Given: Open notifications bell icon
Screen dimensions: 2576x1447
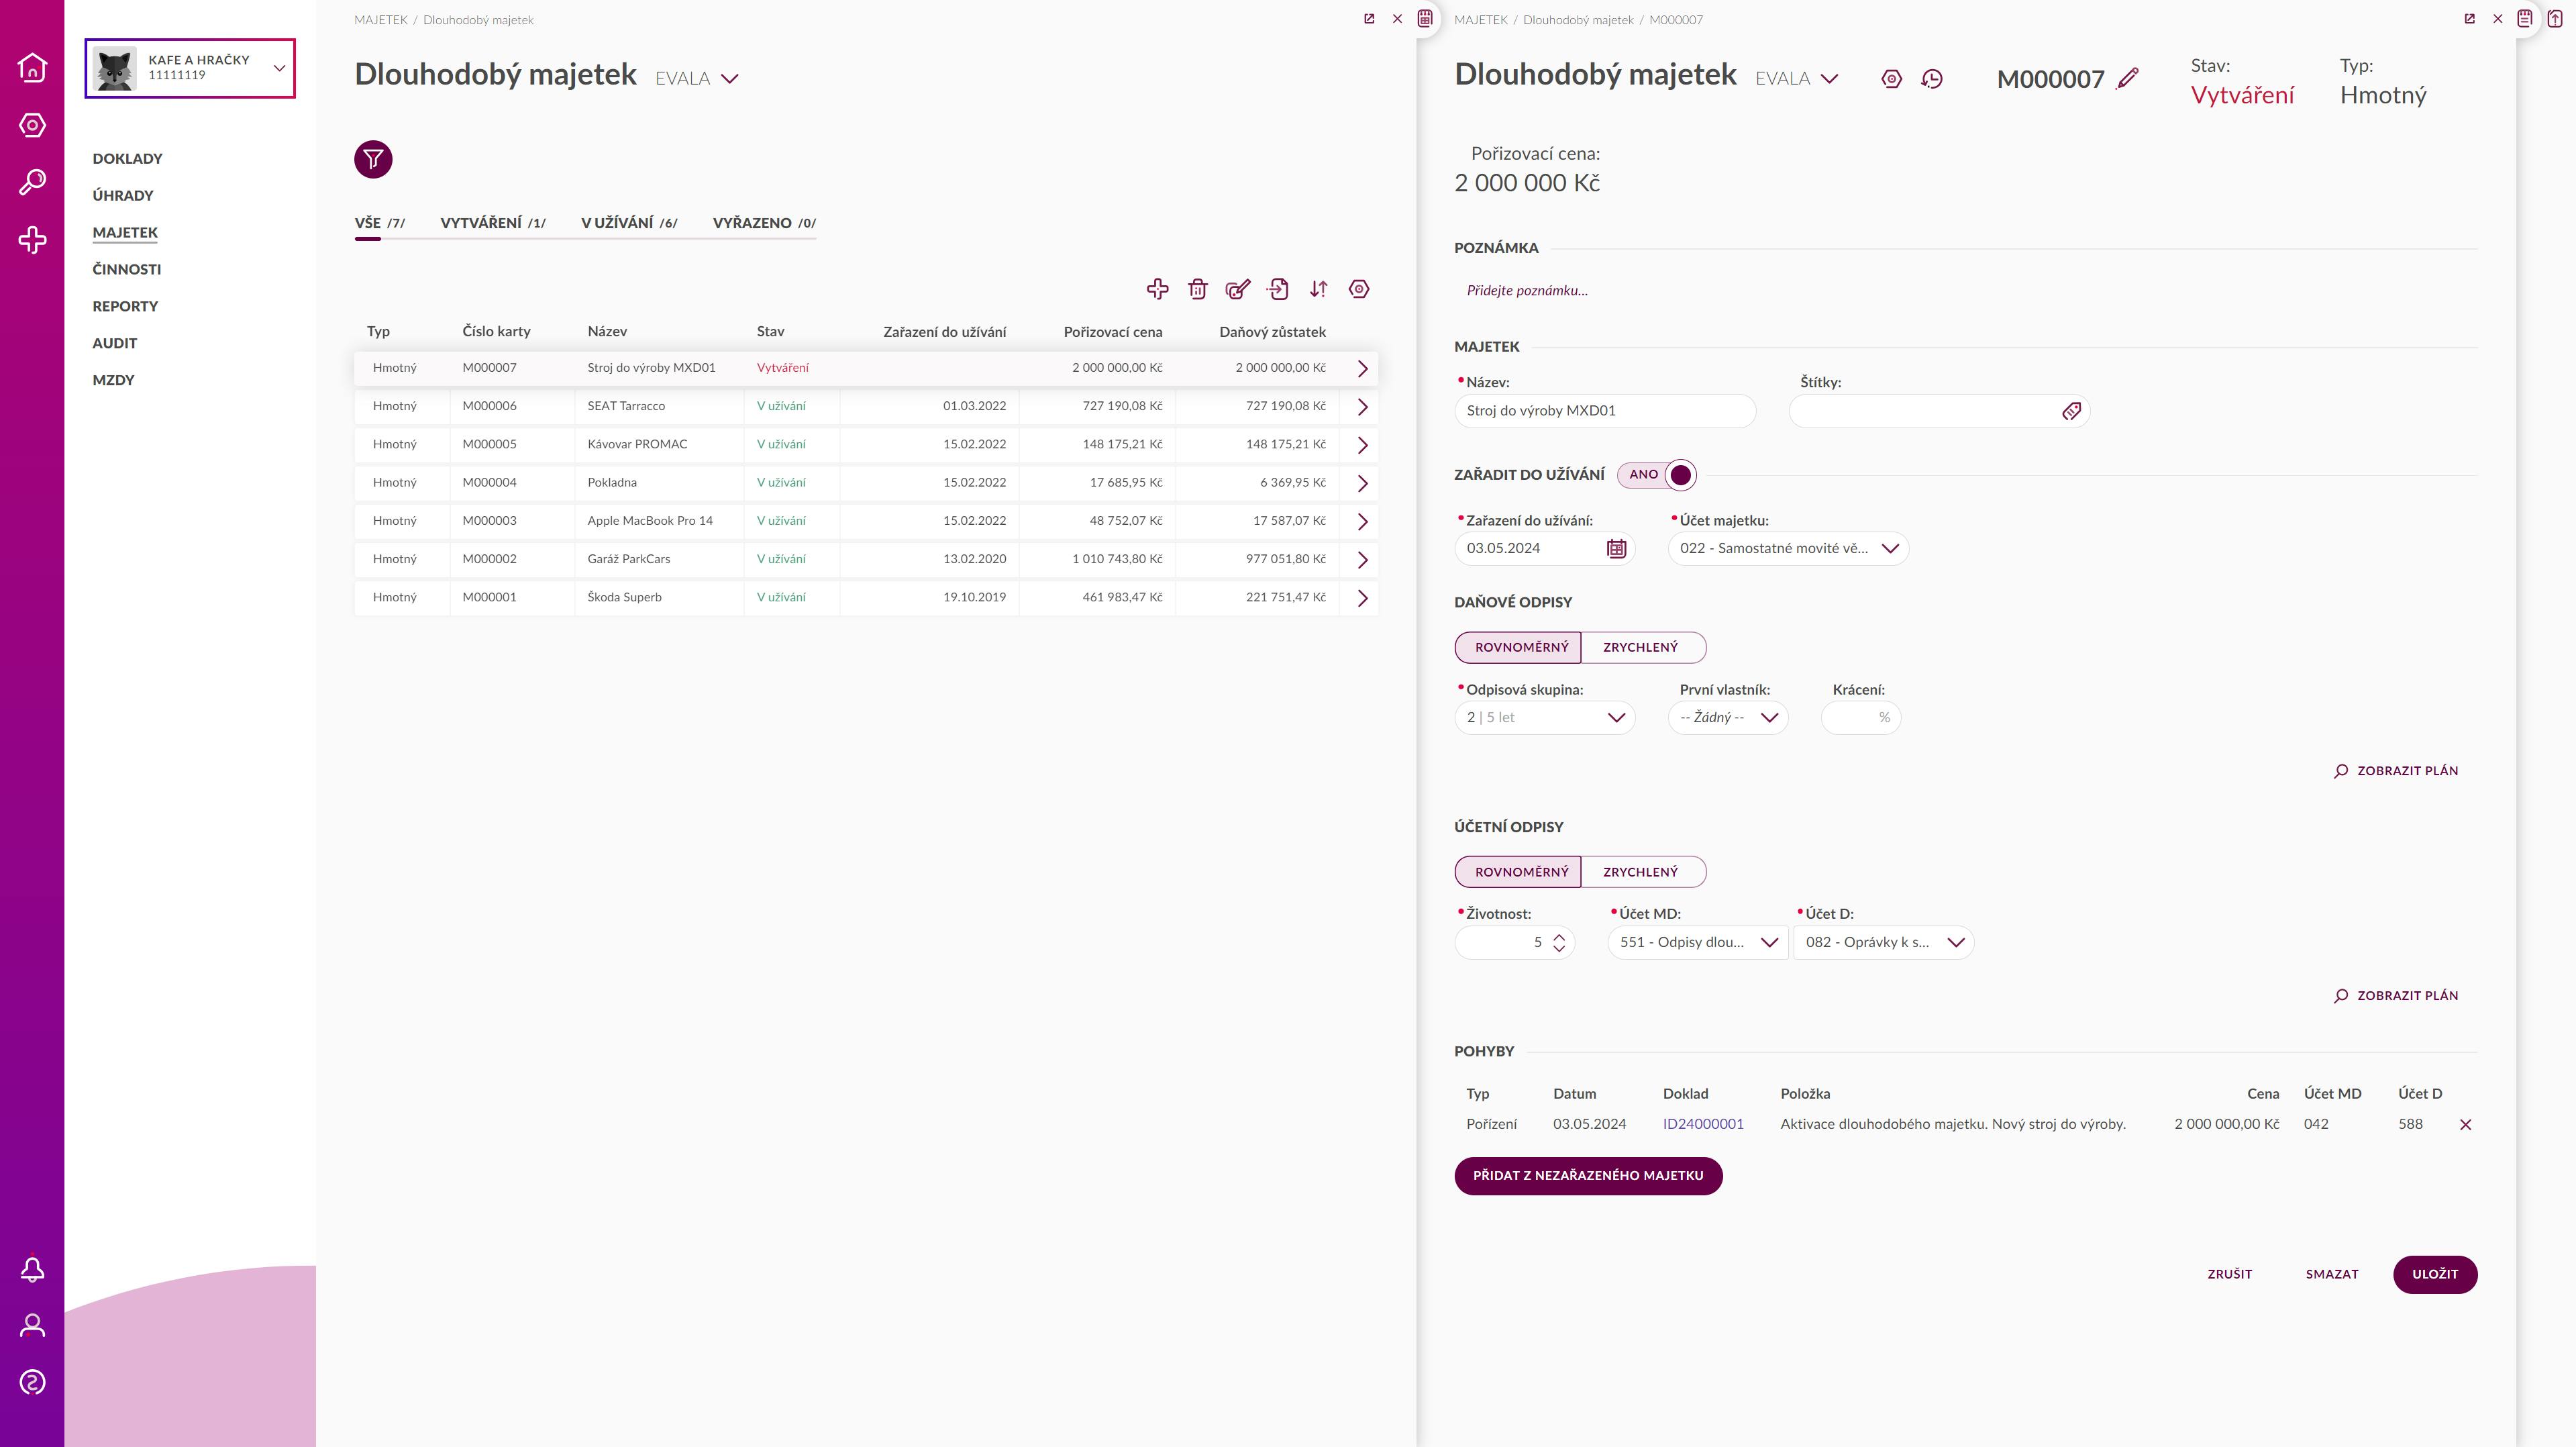Looking at the screenshot, I should (32, 1269).
